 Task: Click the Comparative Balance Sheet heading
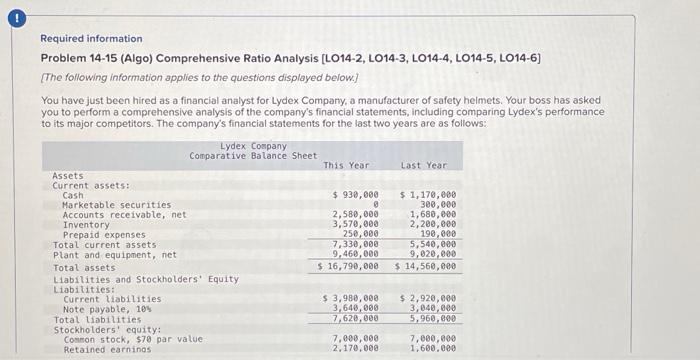[253, 156]
